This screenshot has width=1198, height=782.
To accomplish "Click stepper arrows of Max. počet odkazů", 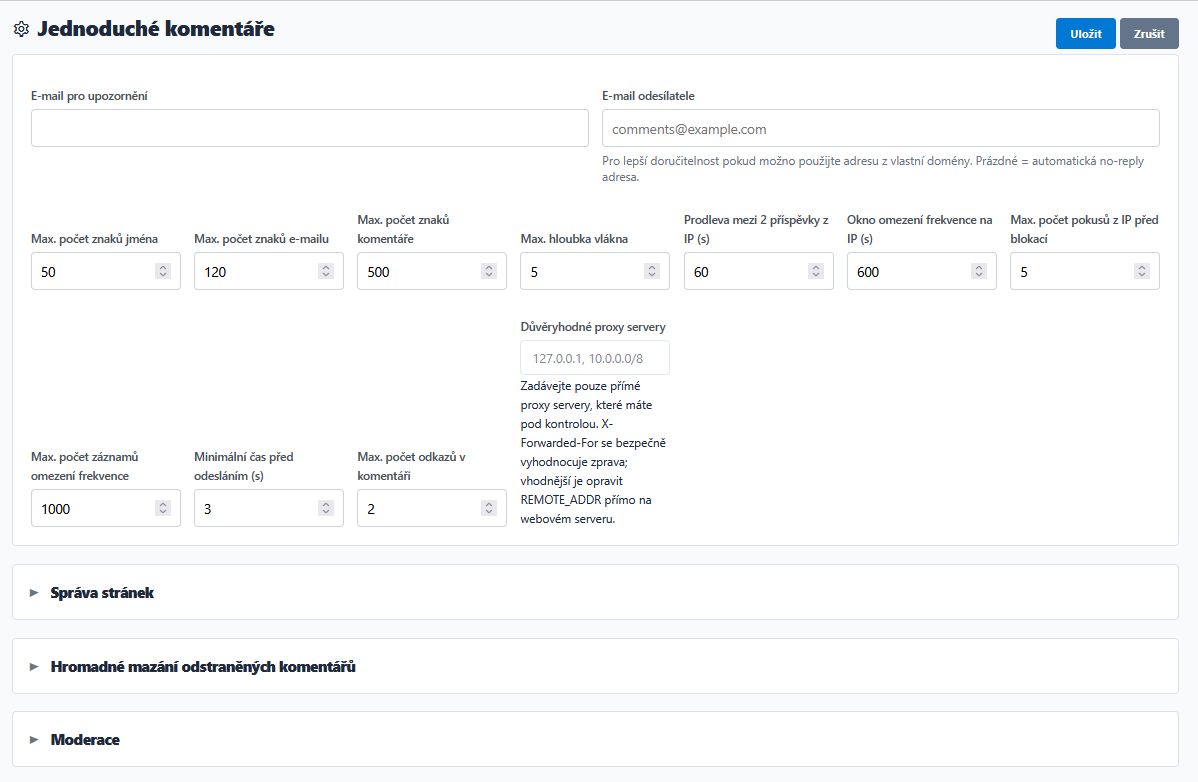I will click(489, 508).
